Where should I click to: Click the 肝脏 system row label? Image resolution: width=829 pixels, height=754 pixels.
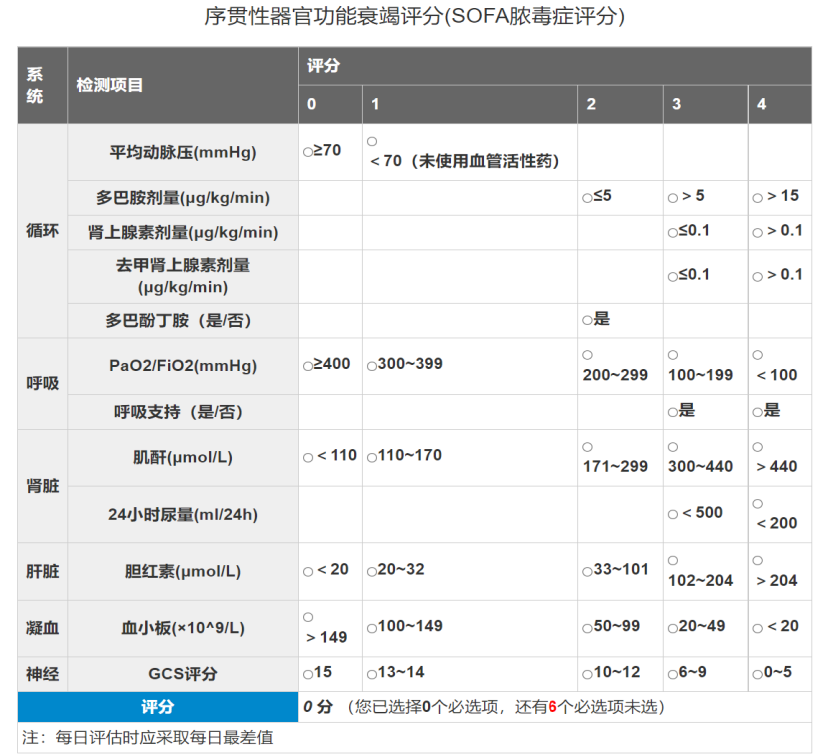(42, 571)
